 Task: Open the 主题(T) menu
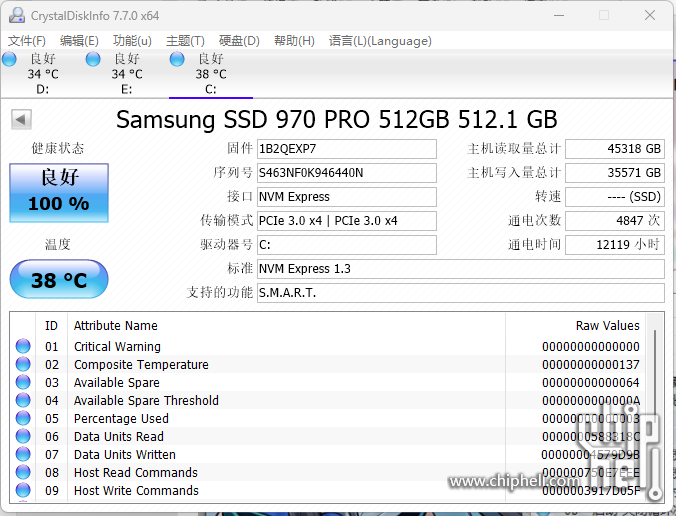185,41
